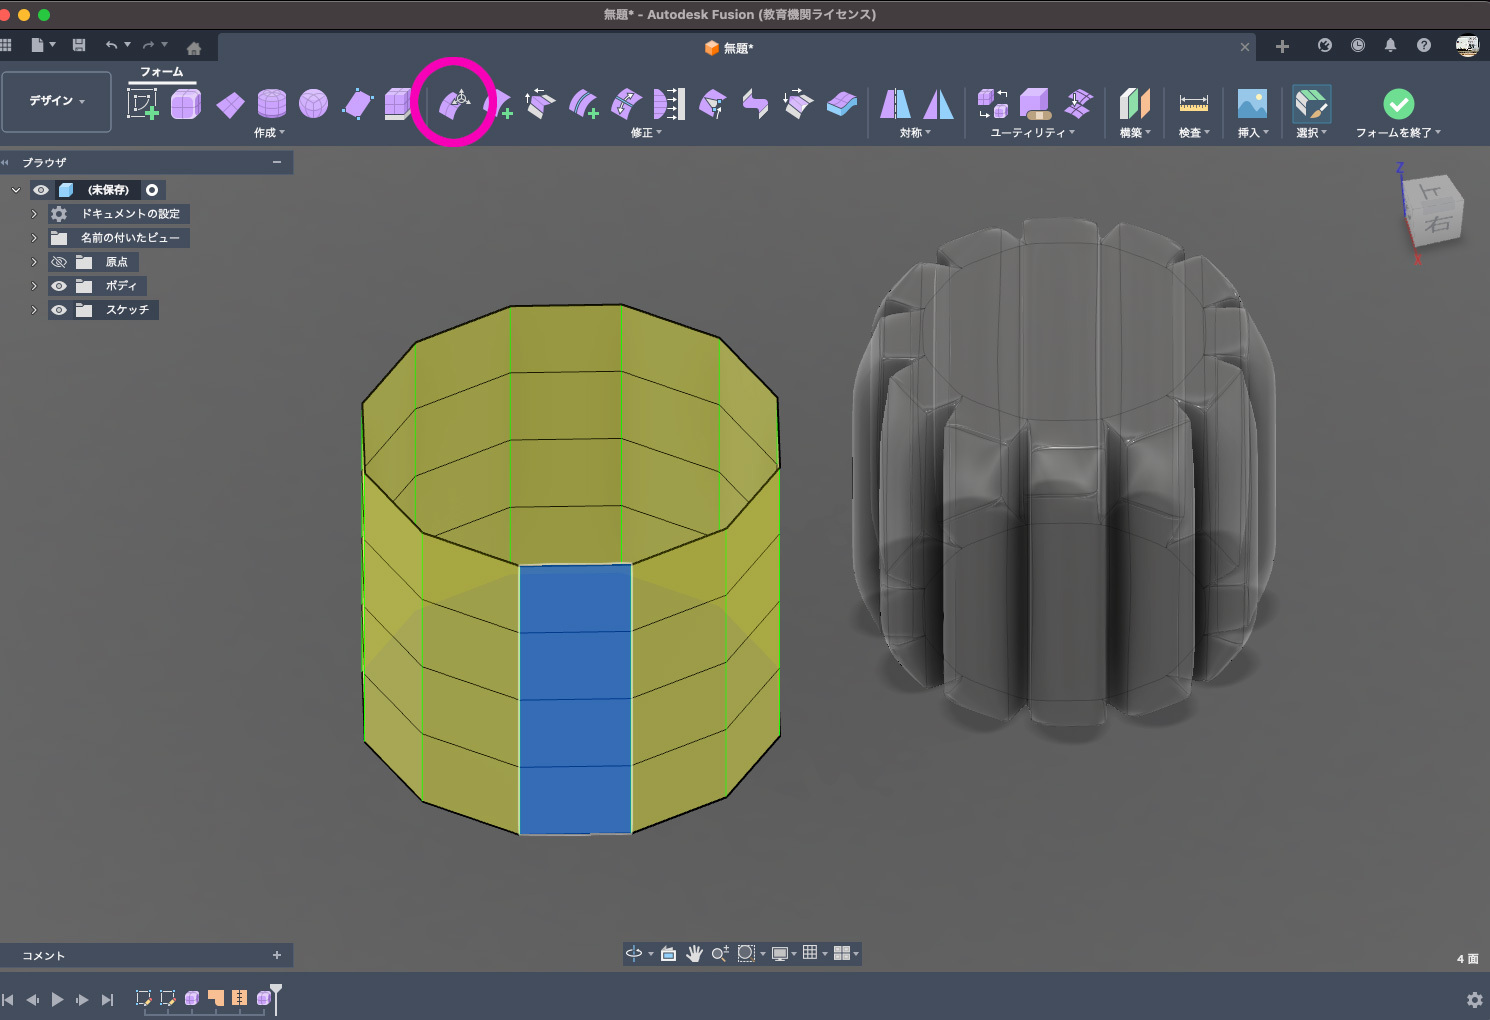
Task: Click green checkmark to finish form
Action: coord(1398,103)
